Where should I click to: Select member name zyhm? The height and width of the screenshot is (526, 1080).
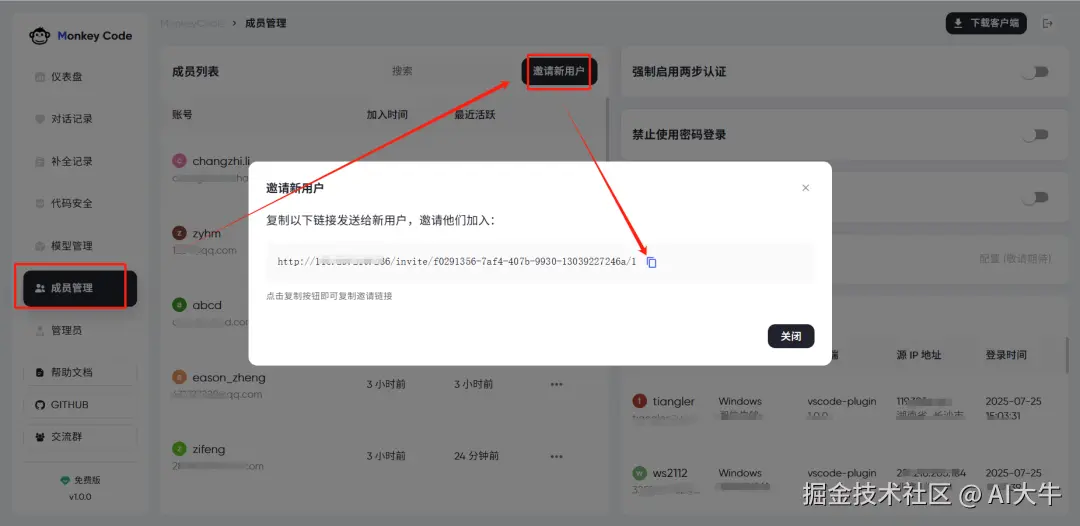[x=207, y=233]
